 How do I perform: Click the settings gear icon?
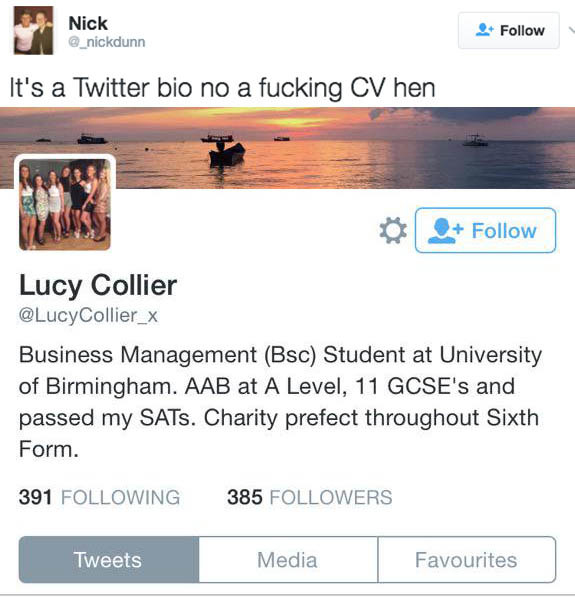tap(393, 230)
